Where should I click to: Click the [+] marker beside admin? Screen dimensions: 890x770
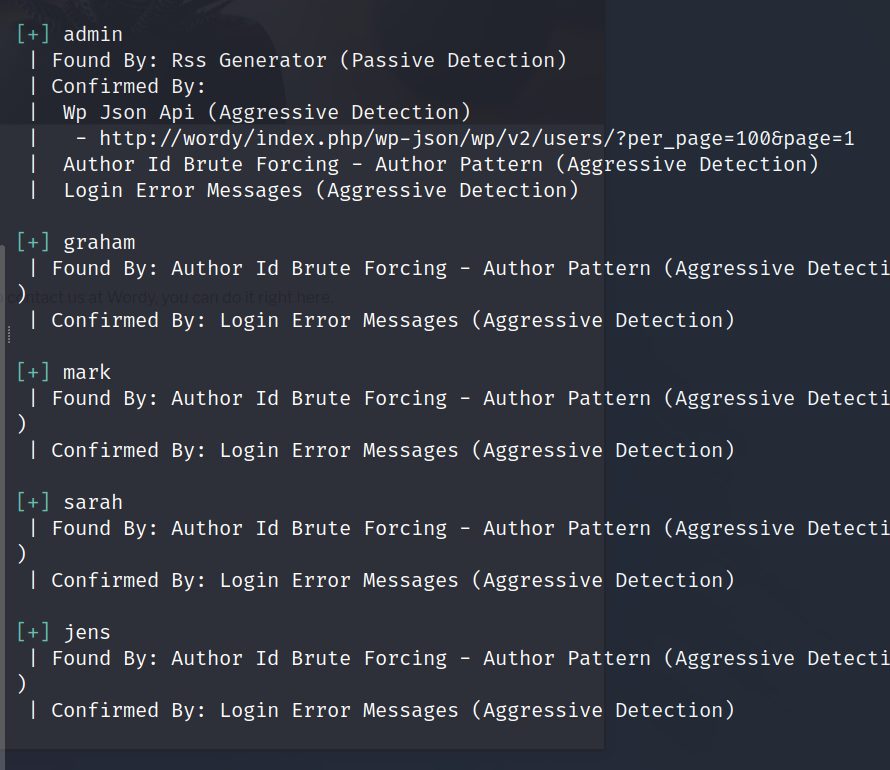coord(33,34)
